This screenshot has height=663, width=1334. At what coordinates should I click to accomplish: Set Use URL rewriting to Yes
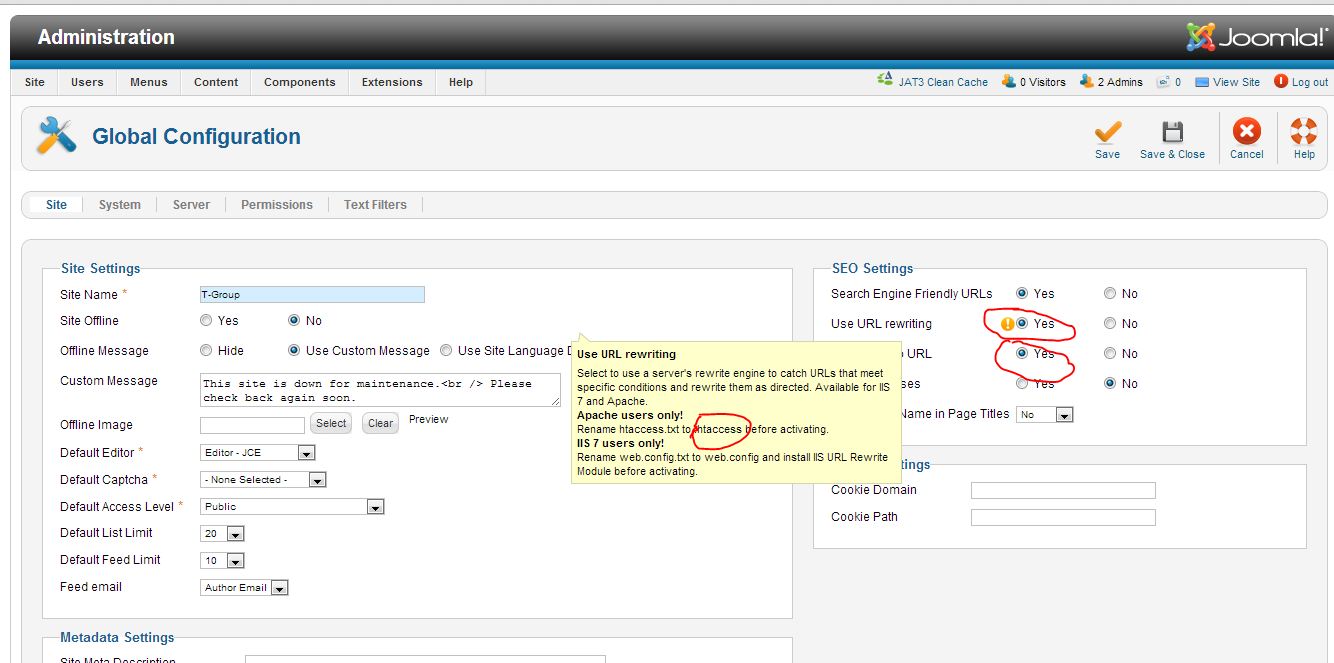[x=1022, y=324]
